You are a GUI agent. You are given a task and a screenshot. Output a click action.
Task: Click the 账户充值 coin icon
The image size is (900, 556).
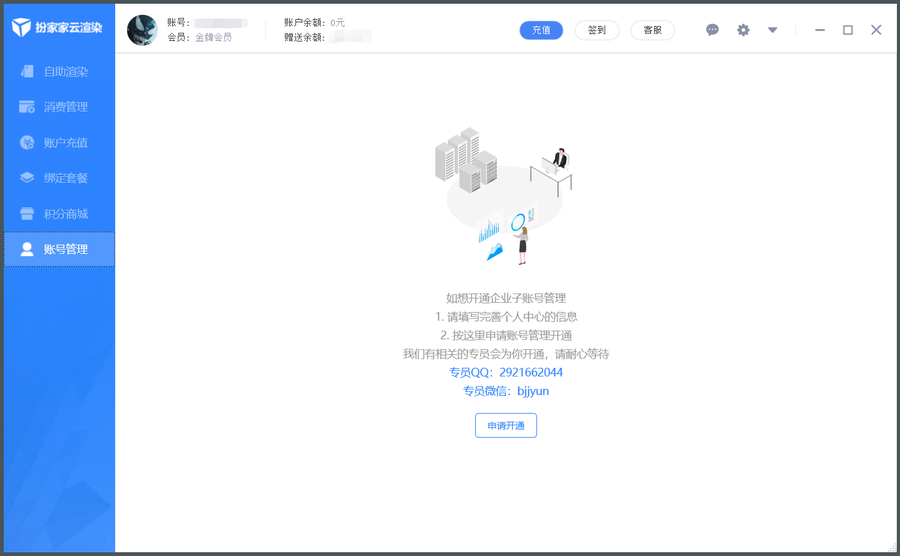pyautogui.click(x=27, y=142)
